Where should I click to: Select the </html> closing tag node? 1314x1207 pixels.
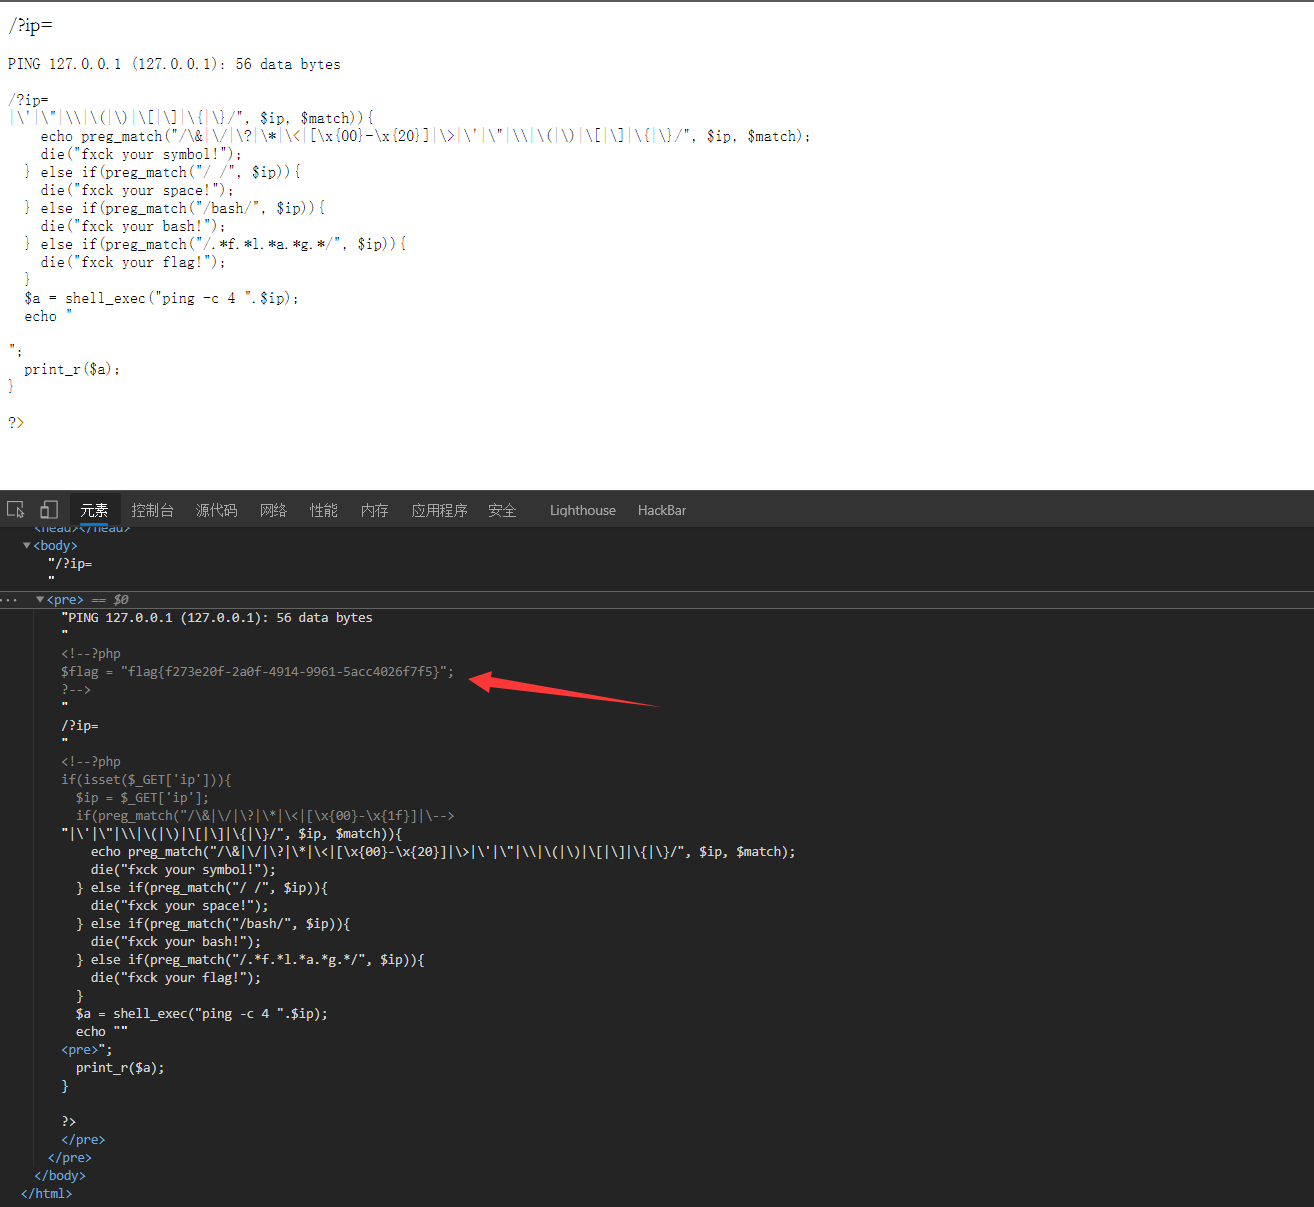click(x=46, y=1192)
